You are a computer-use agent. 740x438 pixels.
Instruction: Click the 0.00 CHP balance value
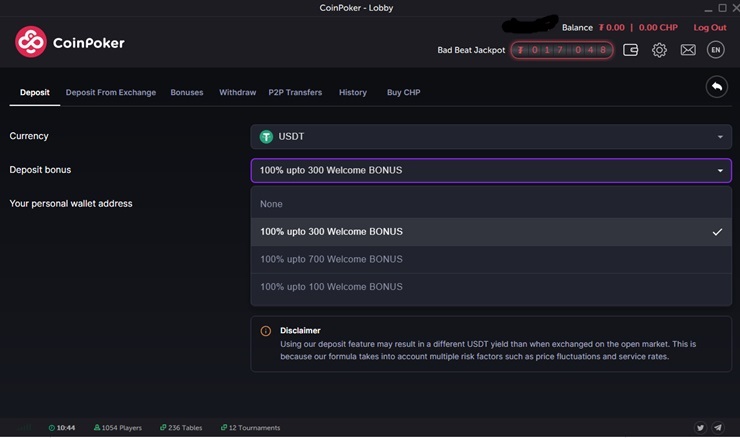coord(658,27)
